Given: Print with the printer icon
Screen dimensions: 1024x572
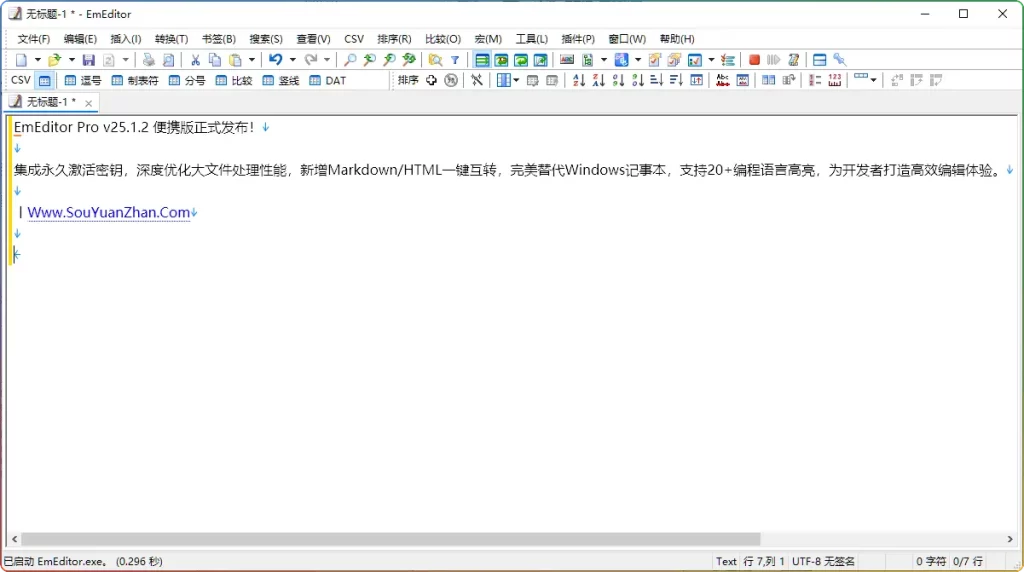Looking at the screenshot, I should (x=149, y=60).
